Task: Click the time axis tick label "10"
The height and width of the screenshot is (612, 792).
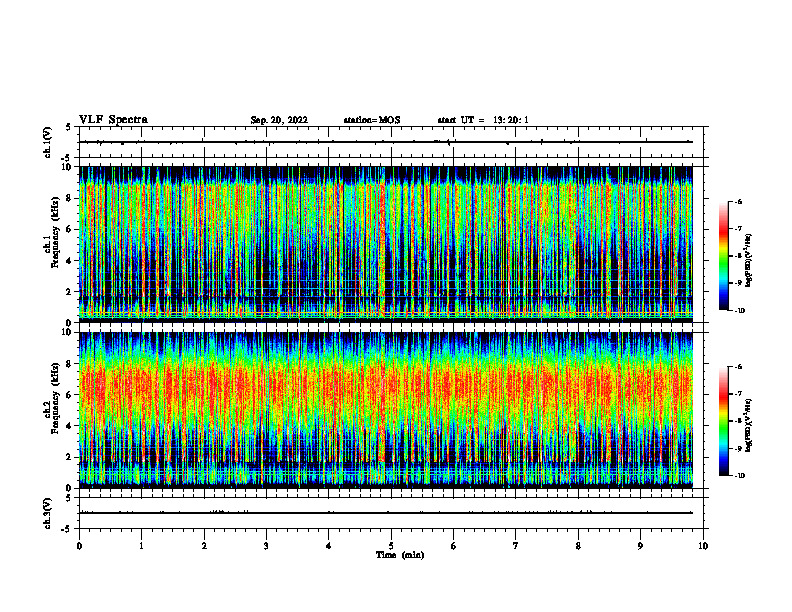Action: coord(703,546)
